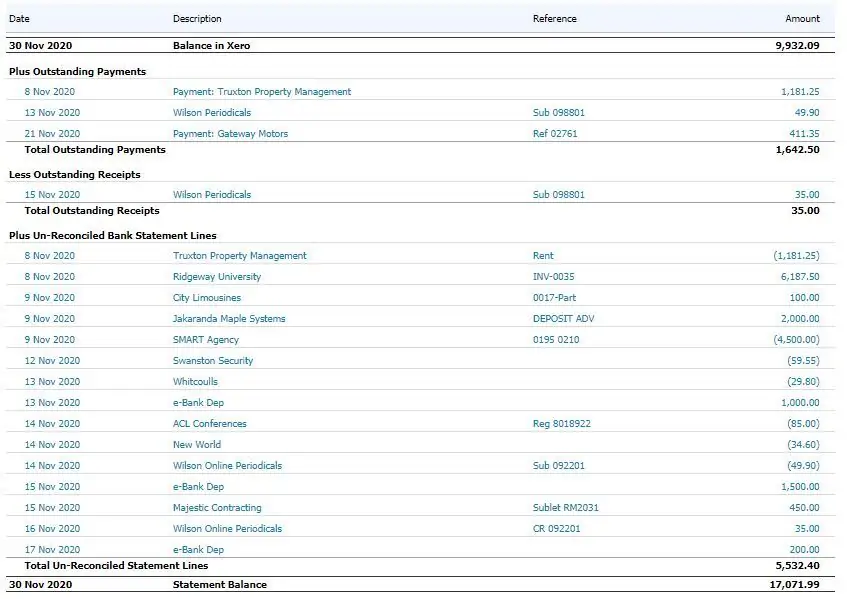Open the Ridgeway University statement line
This screenshot has width=847, height=599.
click(217, 277)
